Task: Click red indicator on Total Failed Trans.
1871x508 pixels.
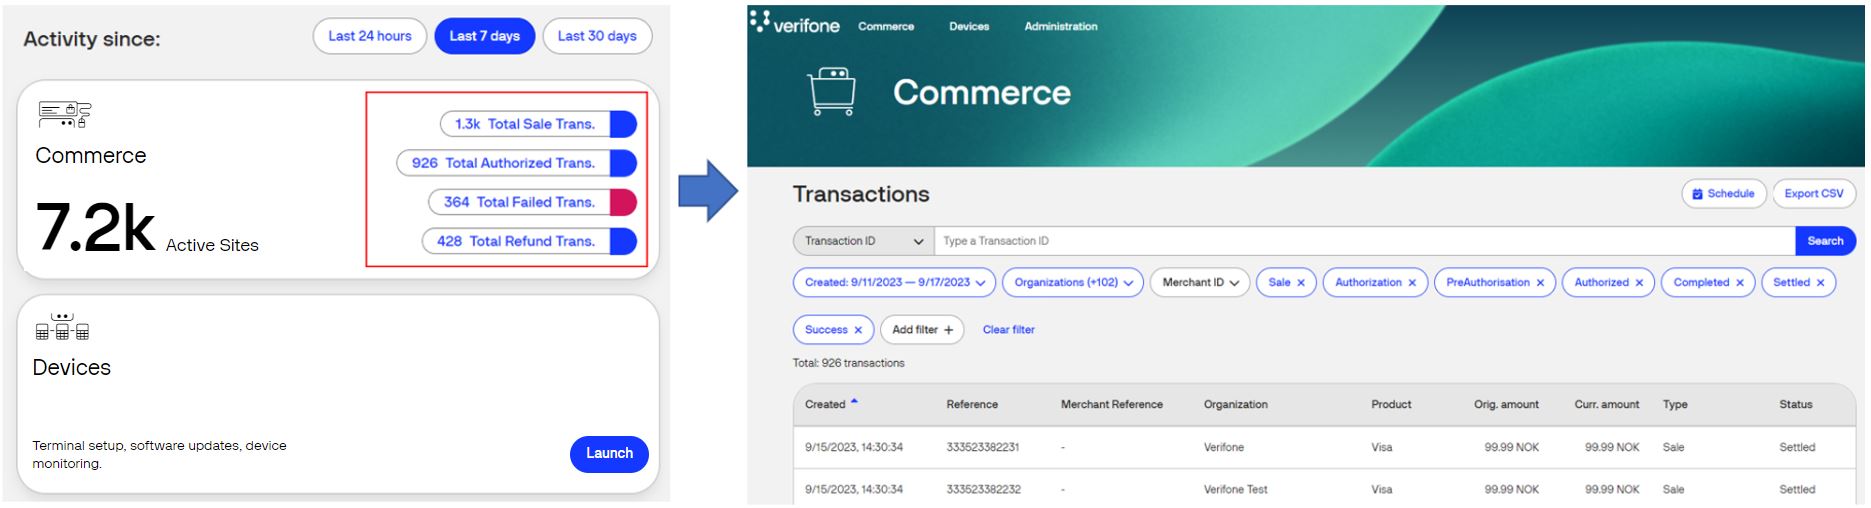Action: pyautogui.click(x=623, y=202)
